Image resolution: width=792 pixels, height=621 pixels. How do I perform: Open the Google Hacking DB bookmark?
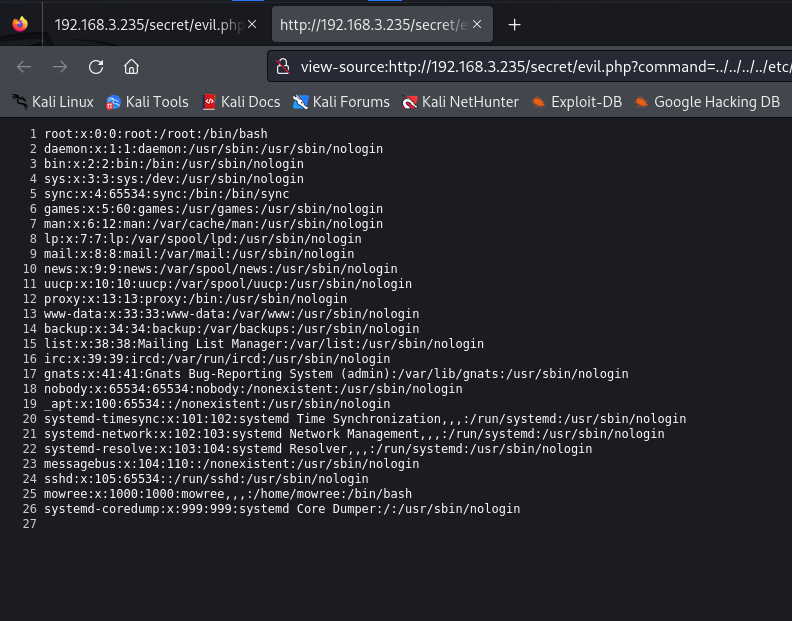click(x=707, y=102)
